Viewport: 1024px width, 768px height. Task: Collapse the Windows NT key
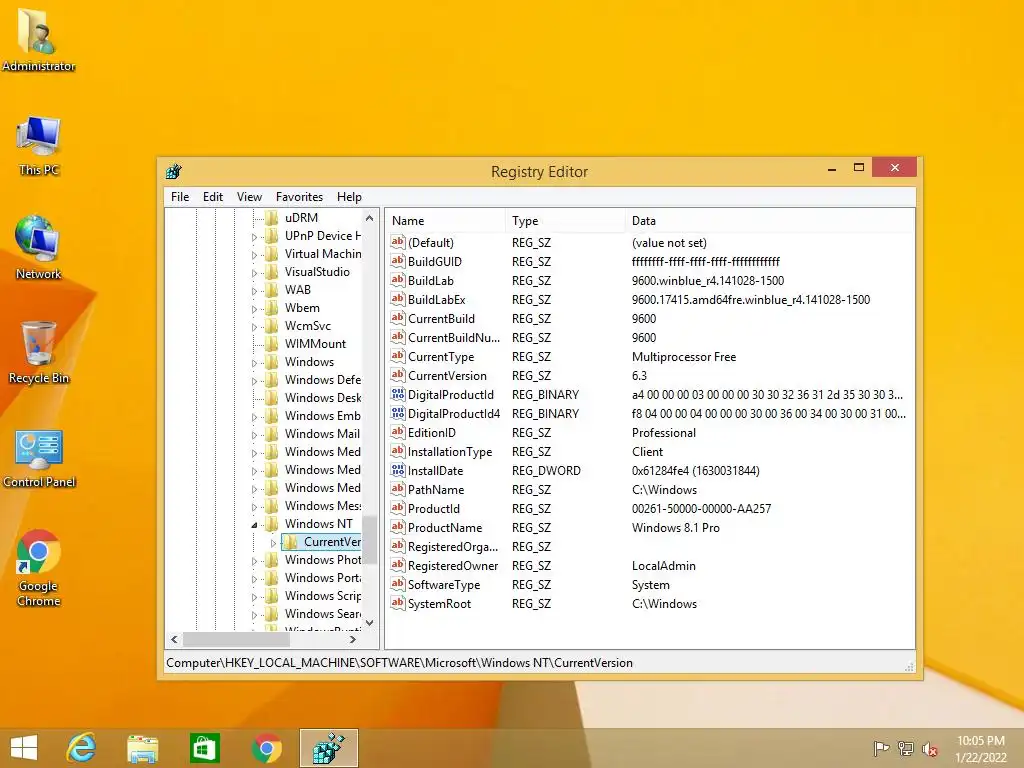255,524
